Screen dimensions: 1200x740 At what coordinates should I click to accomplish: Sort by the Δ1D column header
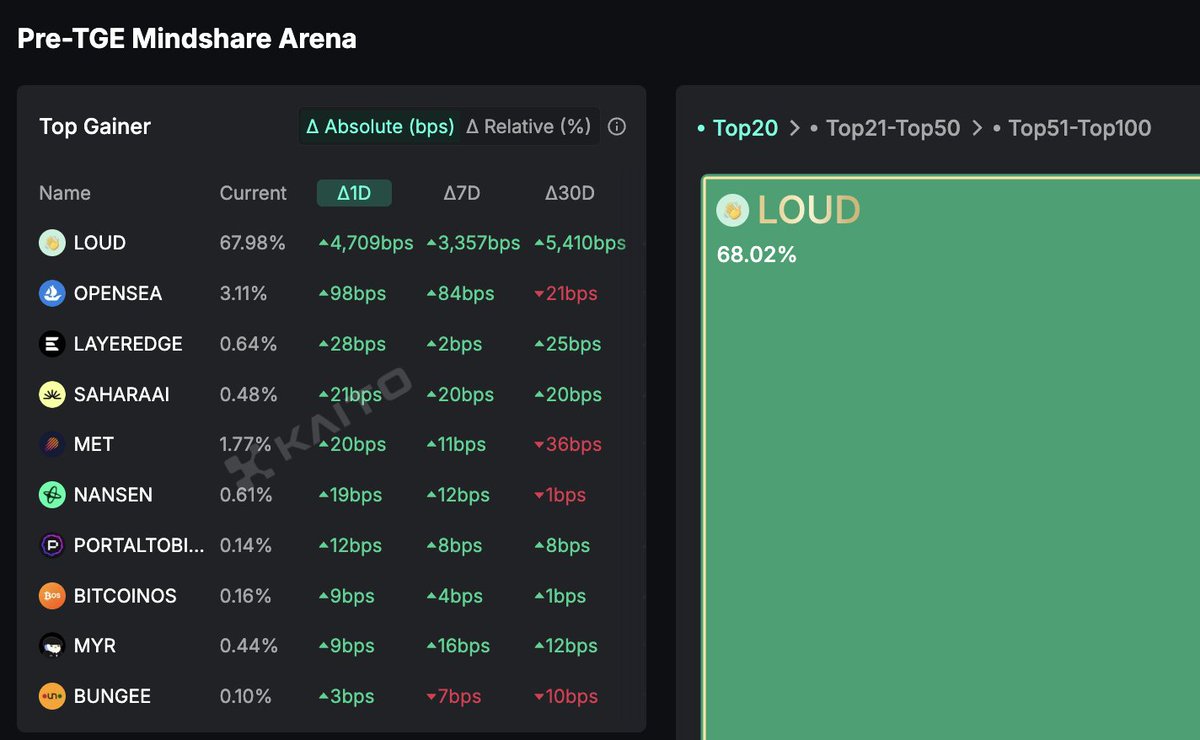(x=354, y=193)
